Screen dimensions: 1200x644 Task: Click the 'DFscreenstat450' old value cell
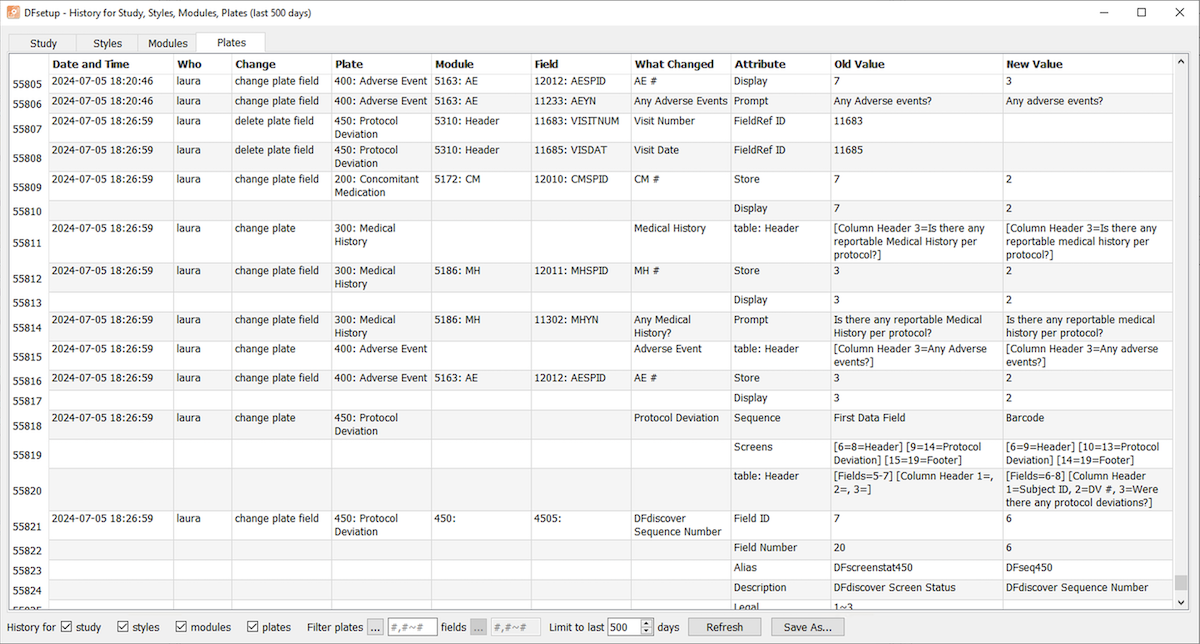click(x=917, y=570)
